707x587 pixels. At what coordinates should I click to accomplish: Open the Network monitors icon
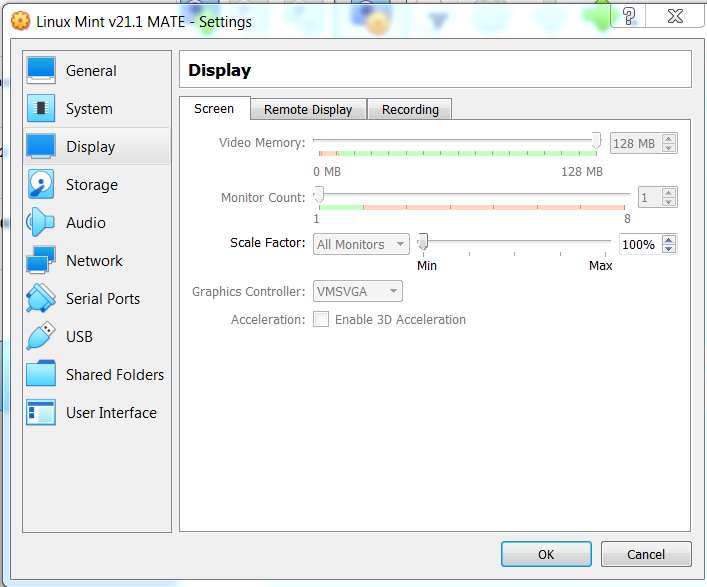(41, 260)
